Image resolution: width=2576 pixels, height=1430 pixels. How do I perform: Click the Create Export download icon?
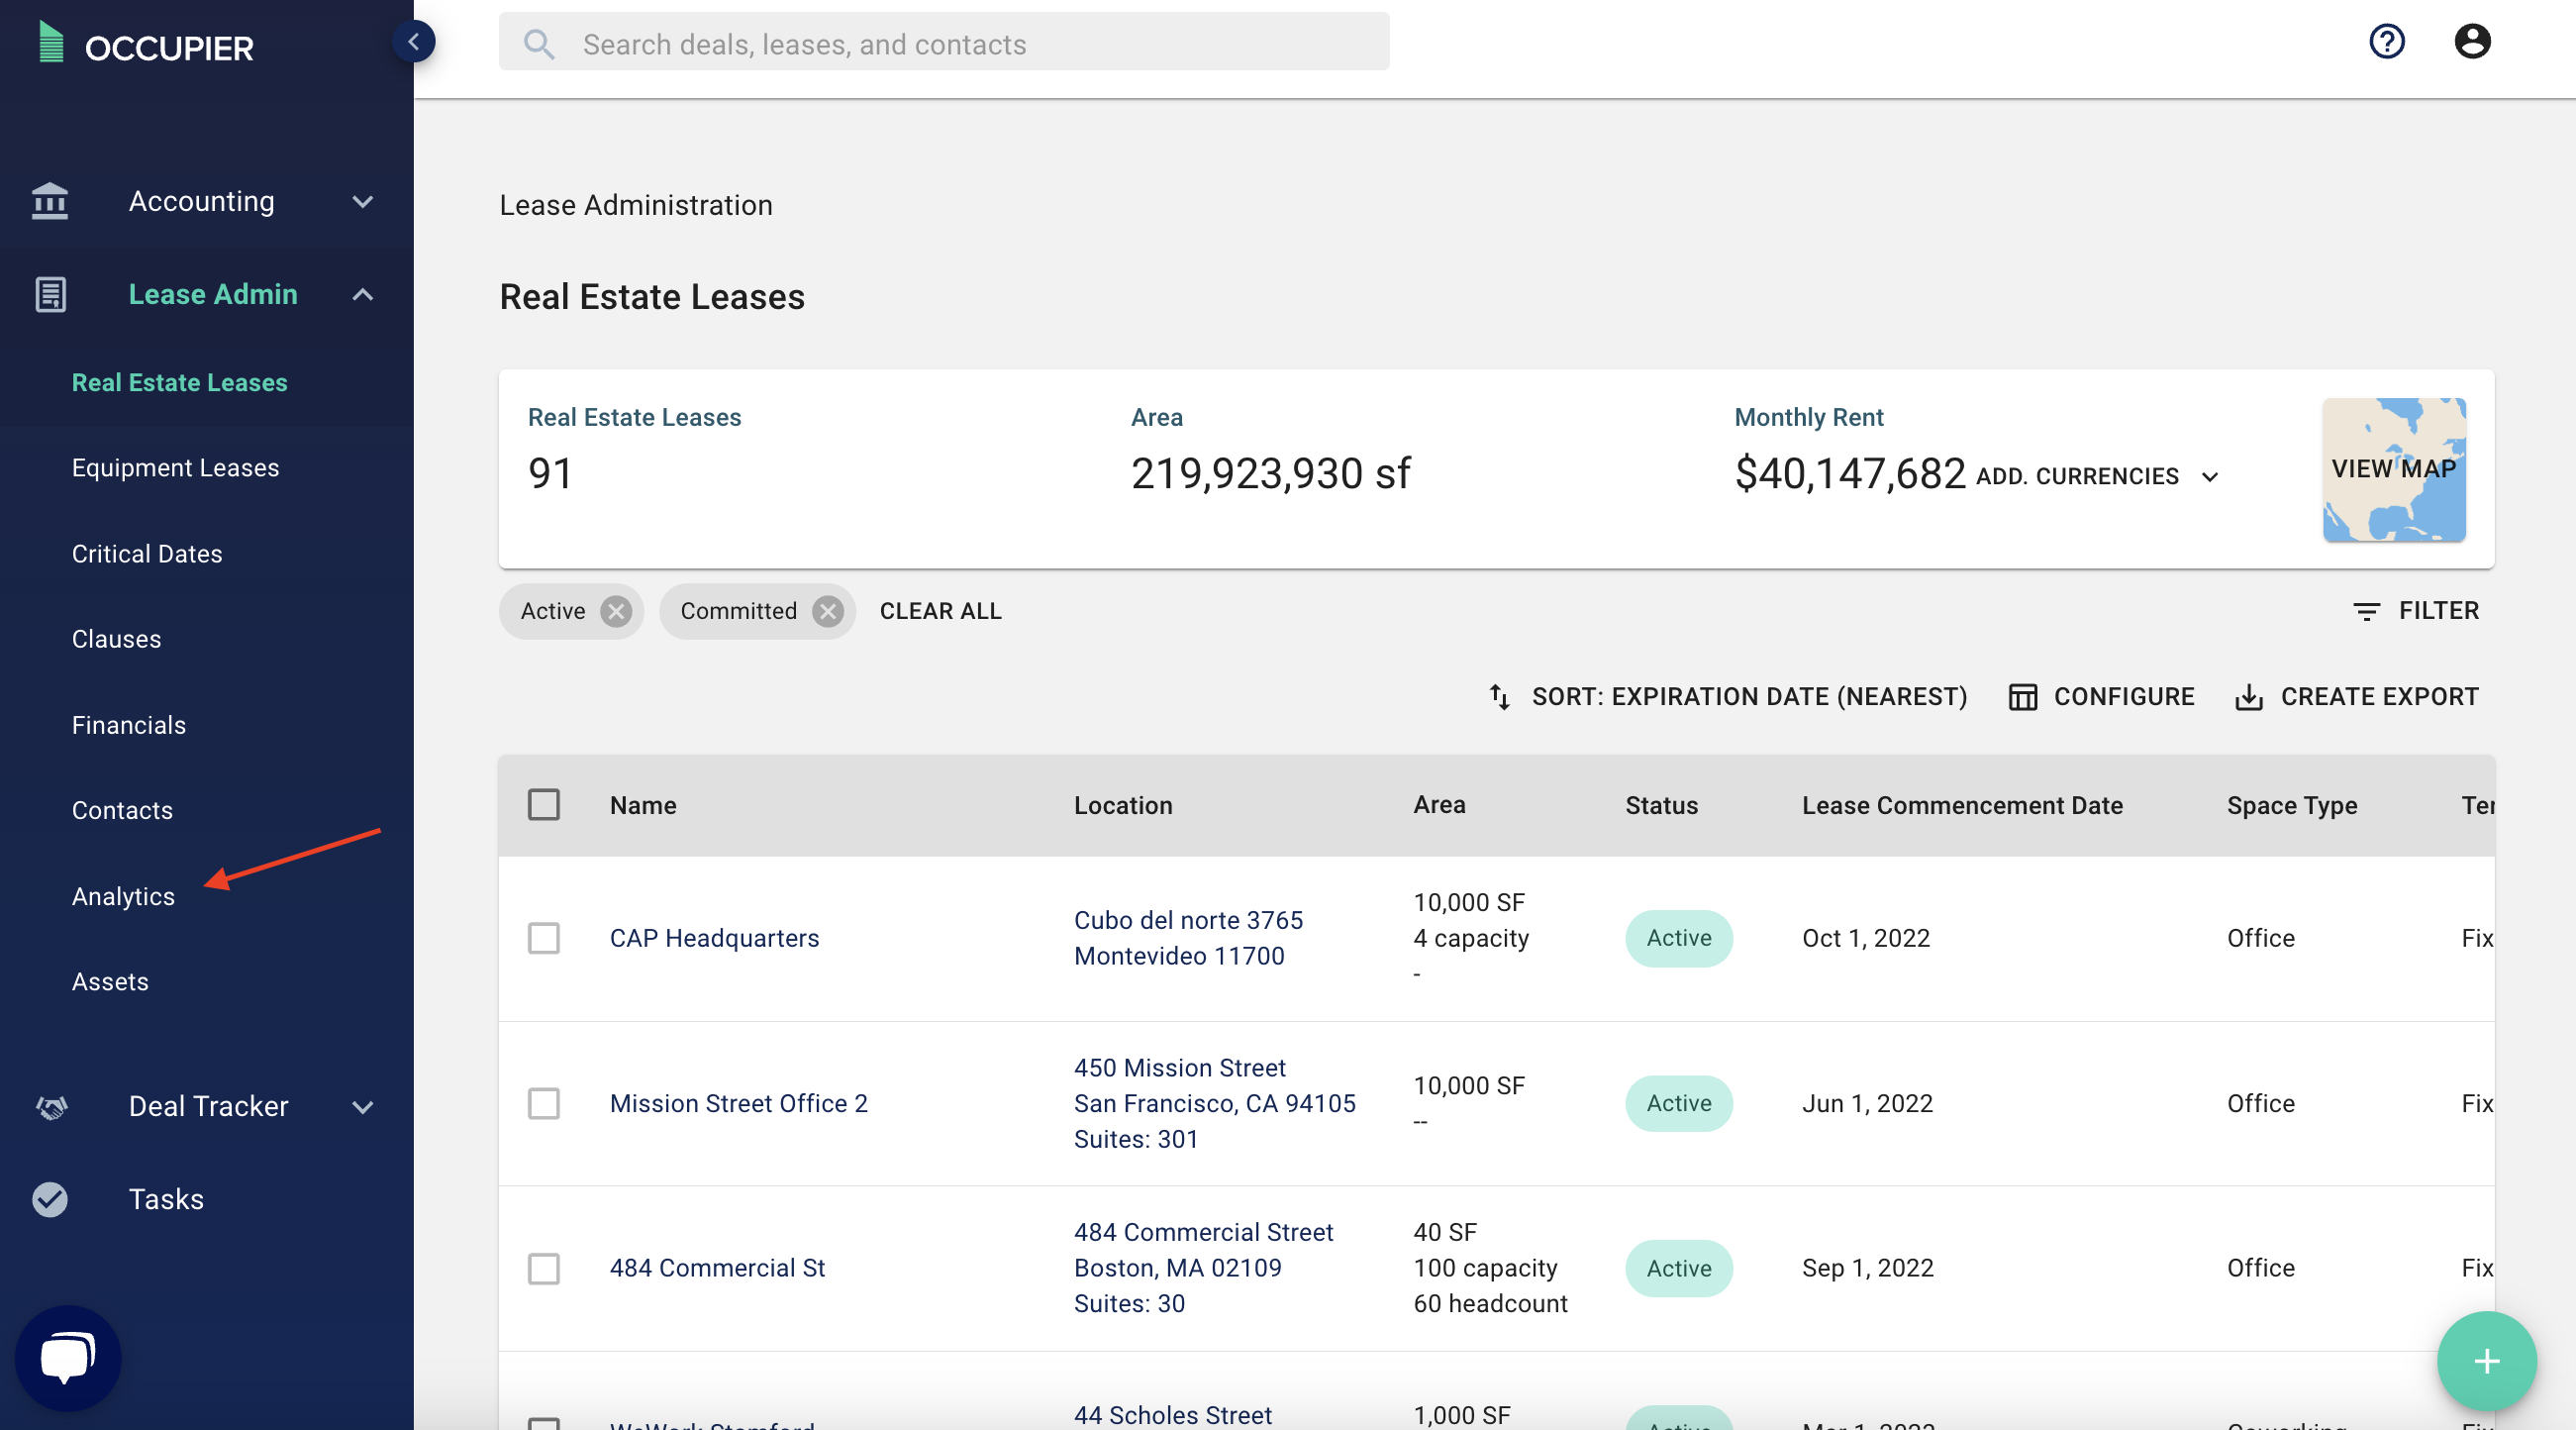[x=2249, y=697]
